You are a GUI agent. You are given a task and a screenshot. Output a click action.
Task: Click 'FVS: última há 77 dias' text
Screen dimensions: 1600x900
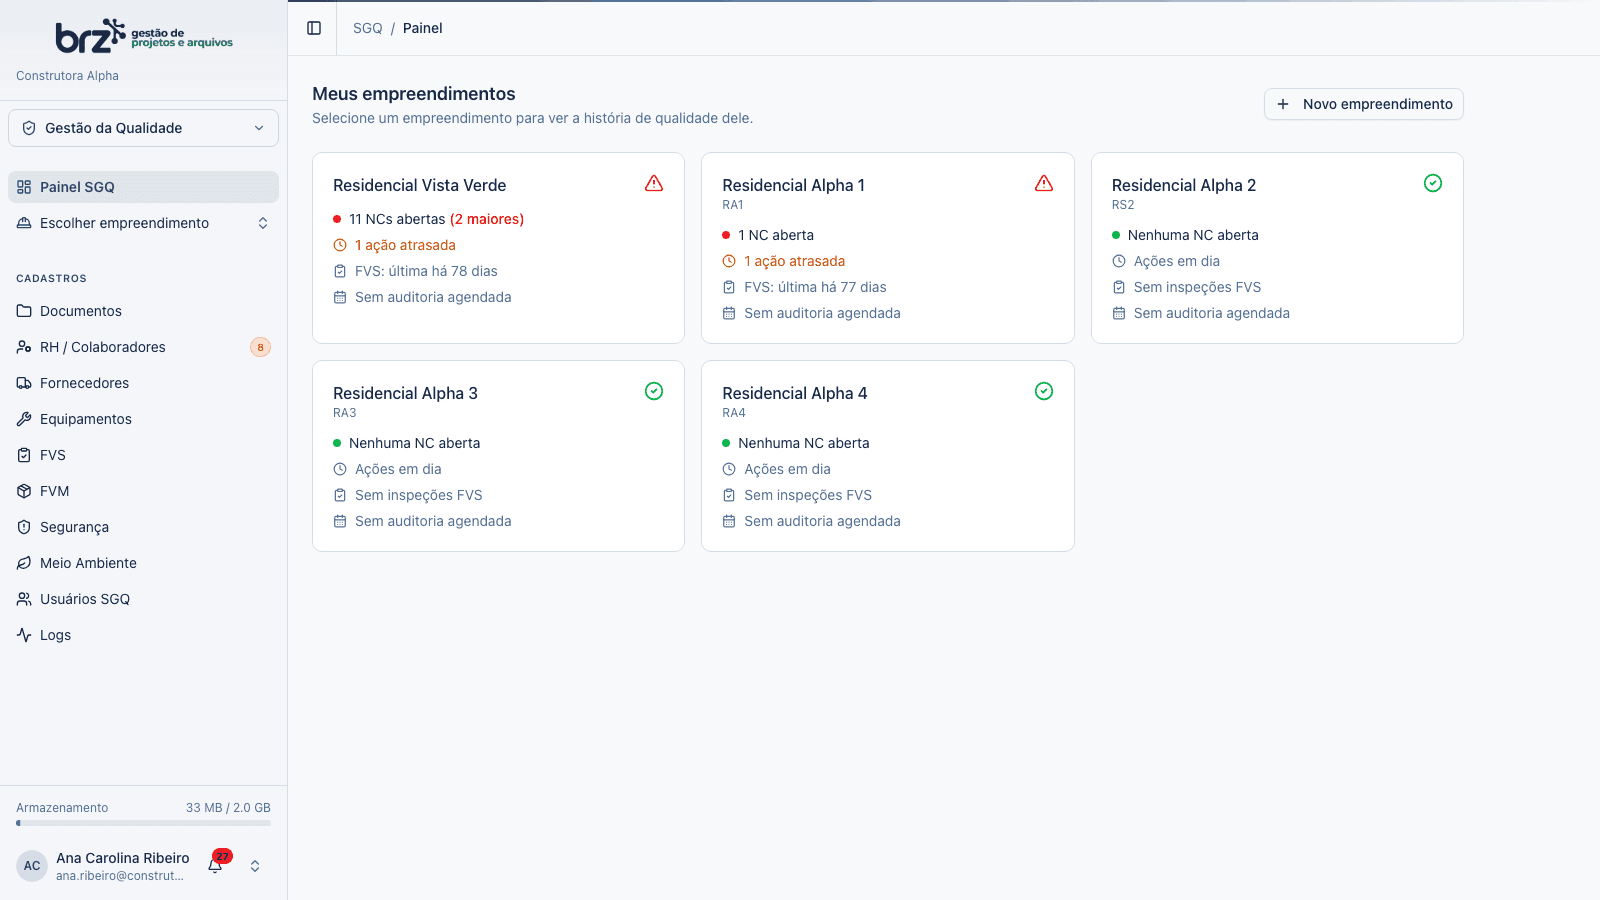tap(815, 287)
